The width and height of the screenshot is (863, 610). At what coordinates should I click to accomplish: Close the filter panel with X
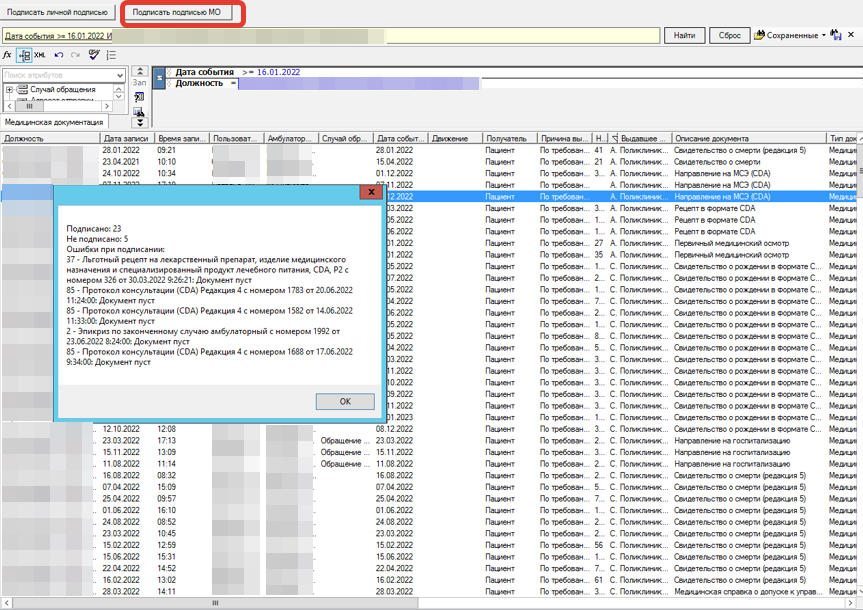coord(851,35)
